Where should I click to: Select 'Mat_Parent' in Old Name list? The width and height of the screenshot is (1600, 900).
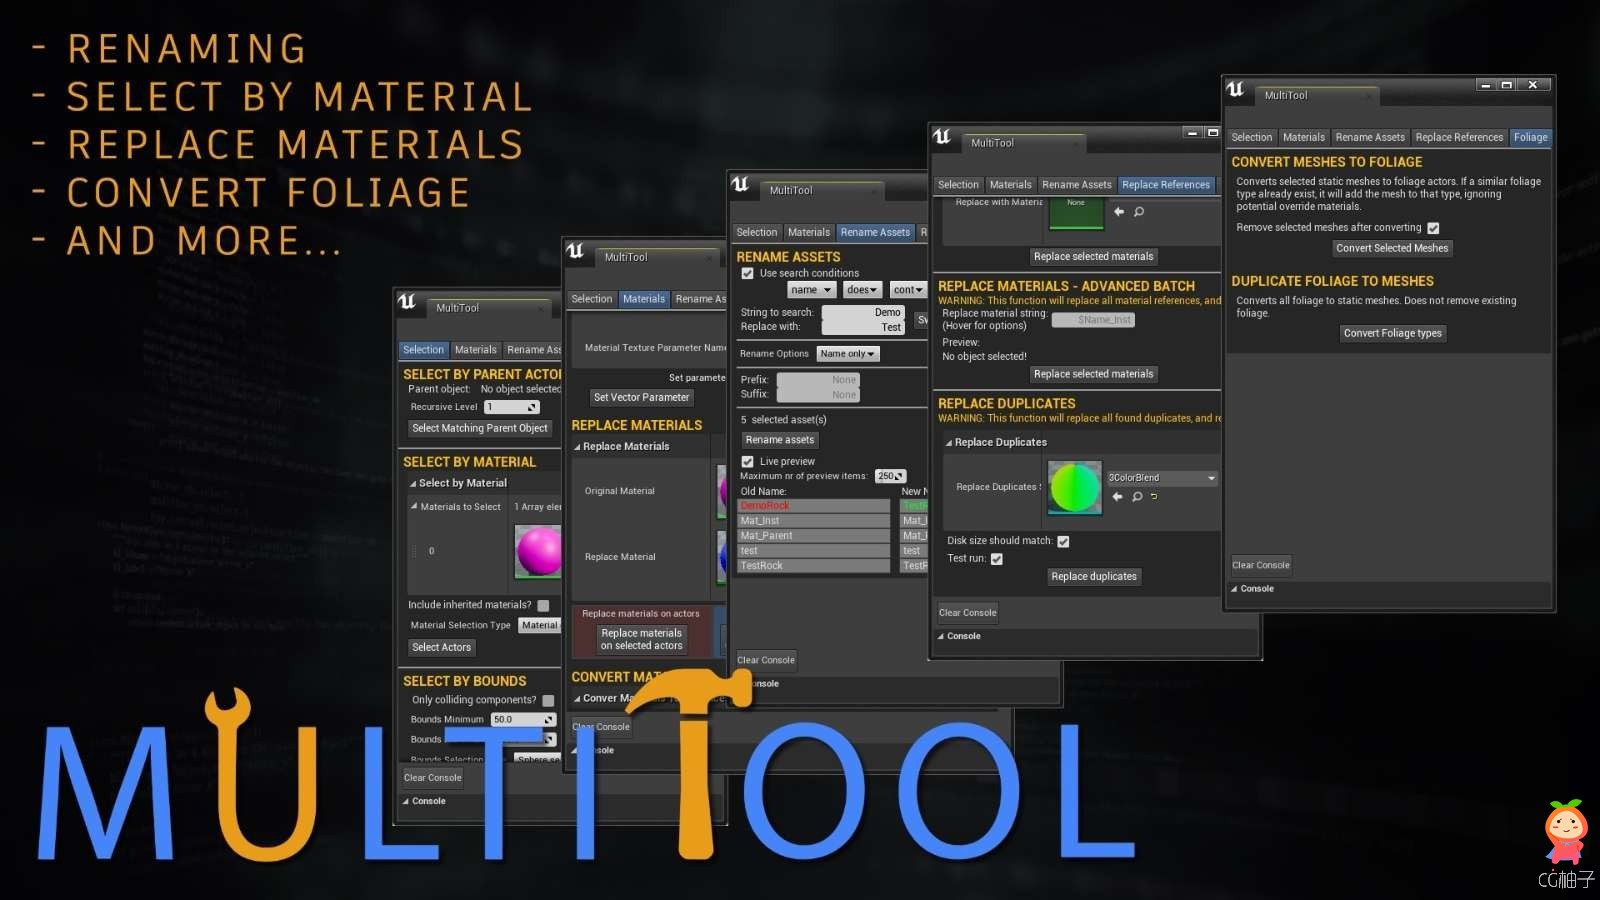pyautogui.click(x=814, y=536)
